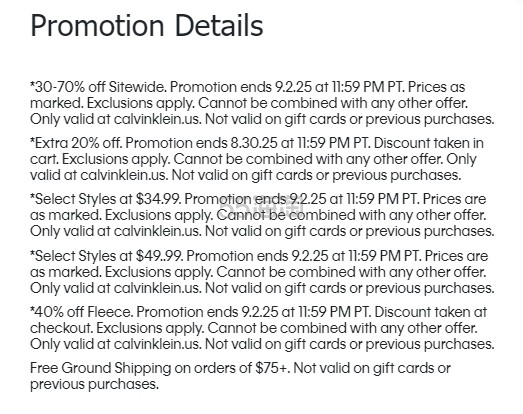This screenshot has height=414, width=523.
Task: Click the "Discount taken at" phrase
Action: (x=431, y=312)
